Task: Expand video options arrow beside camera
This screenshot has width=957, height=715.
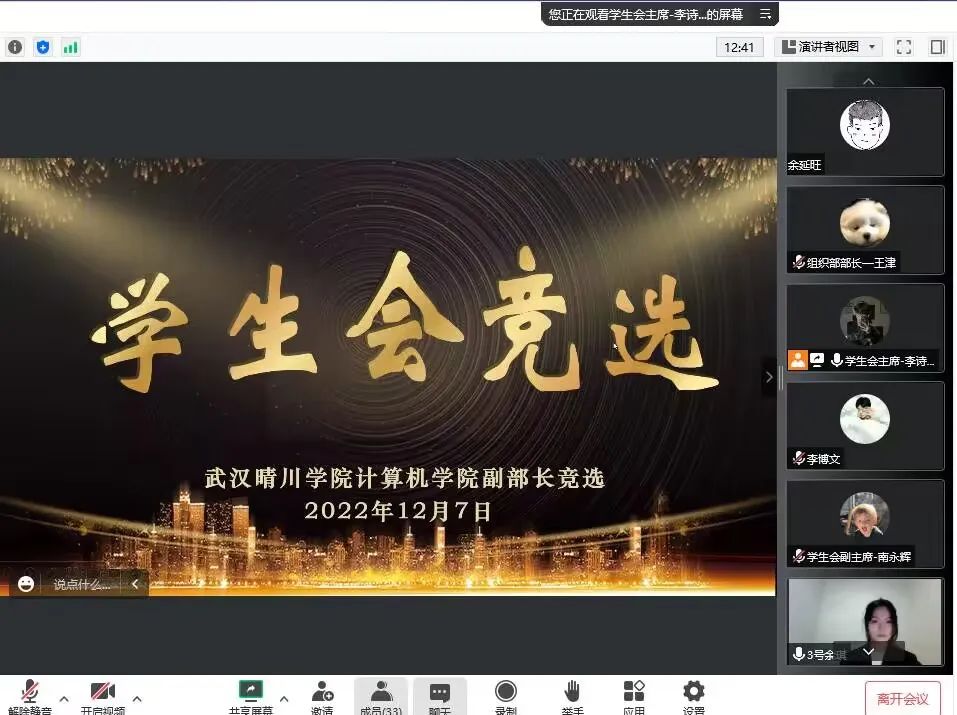Action: (x=137, y=698)
